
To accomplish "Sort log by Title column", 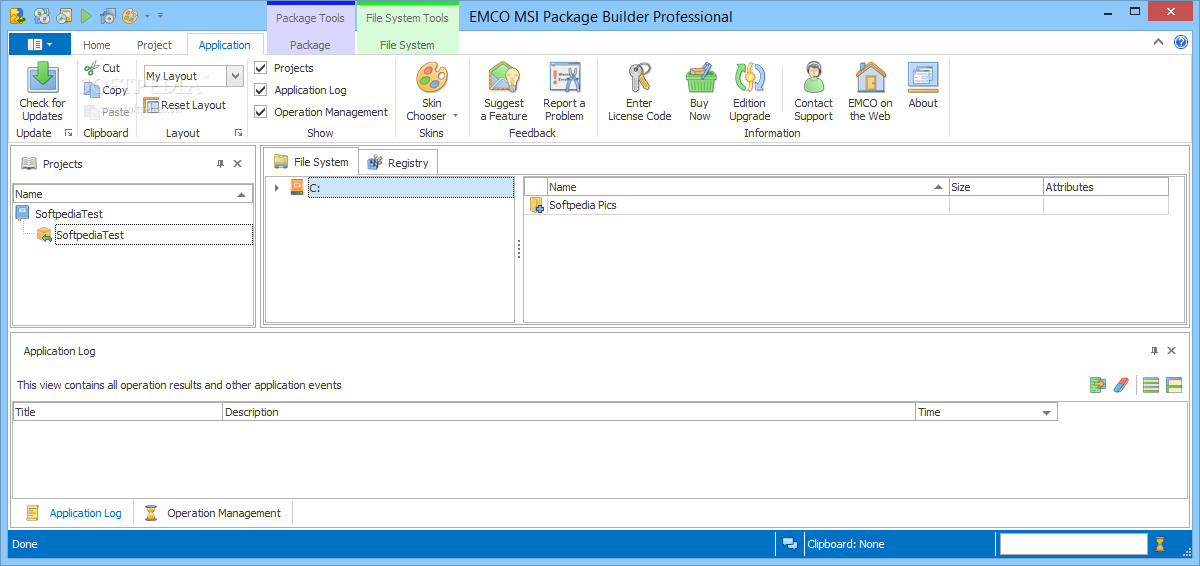I will 117,412.
